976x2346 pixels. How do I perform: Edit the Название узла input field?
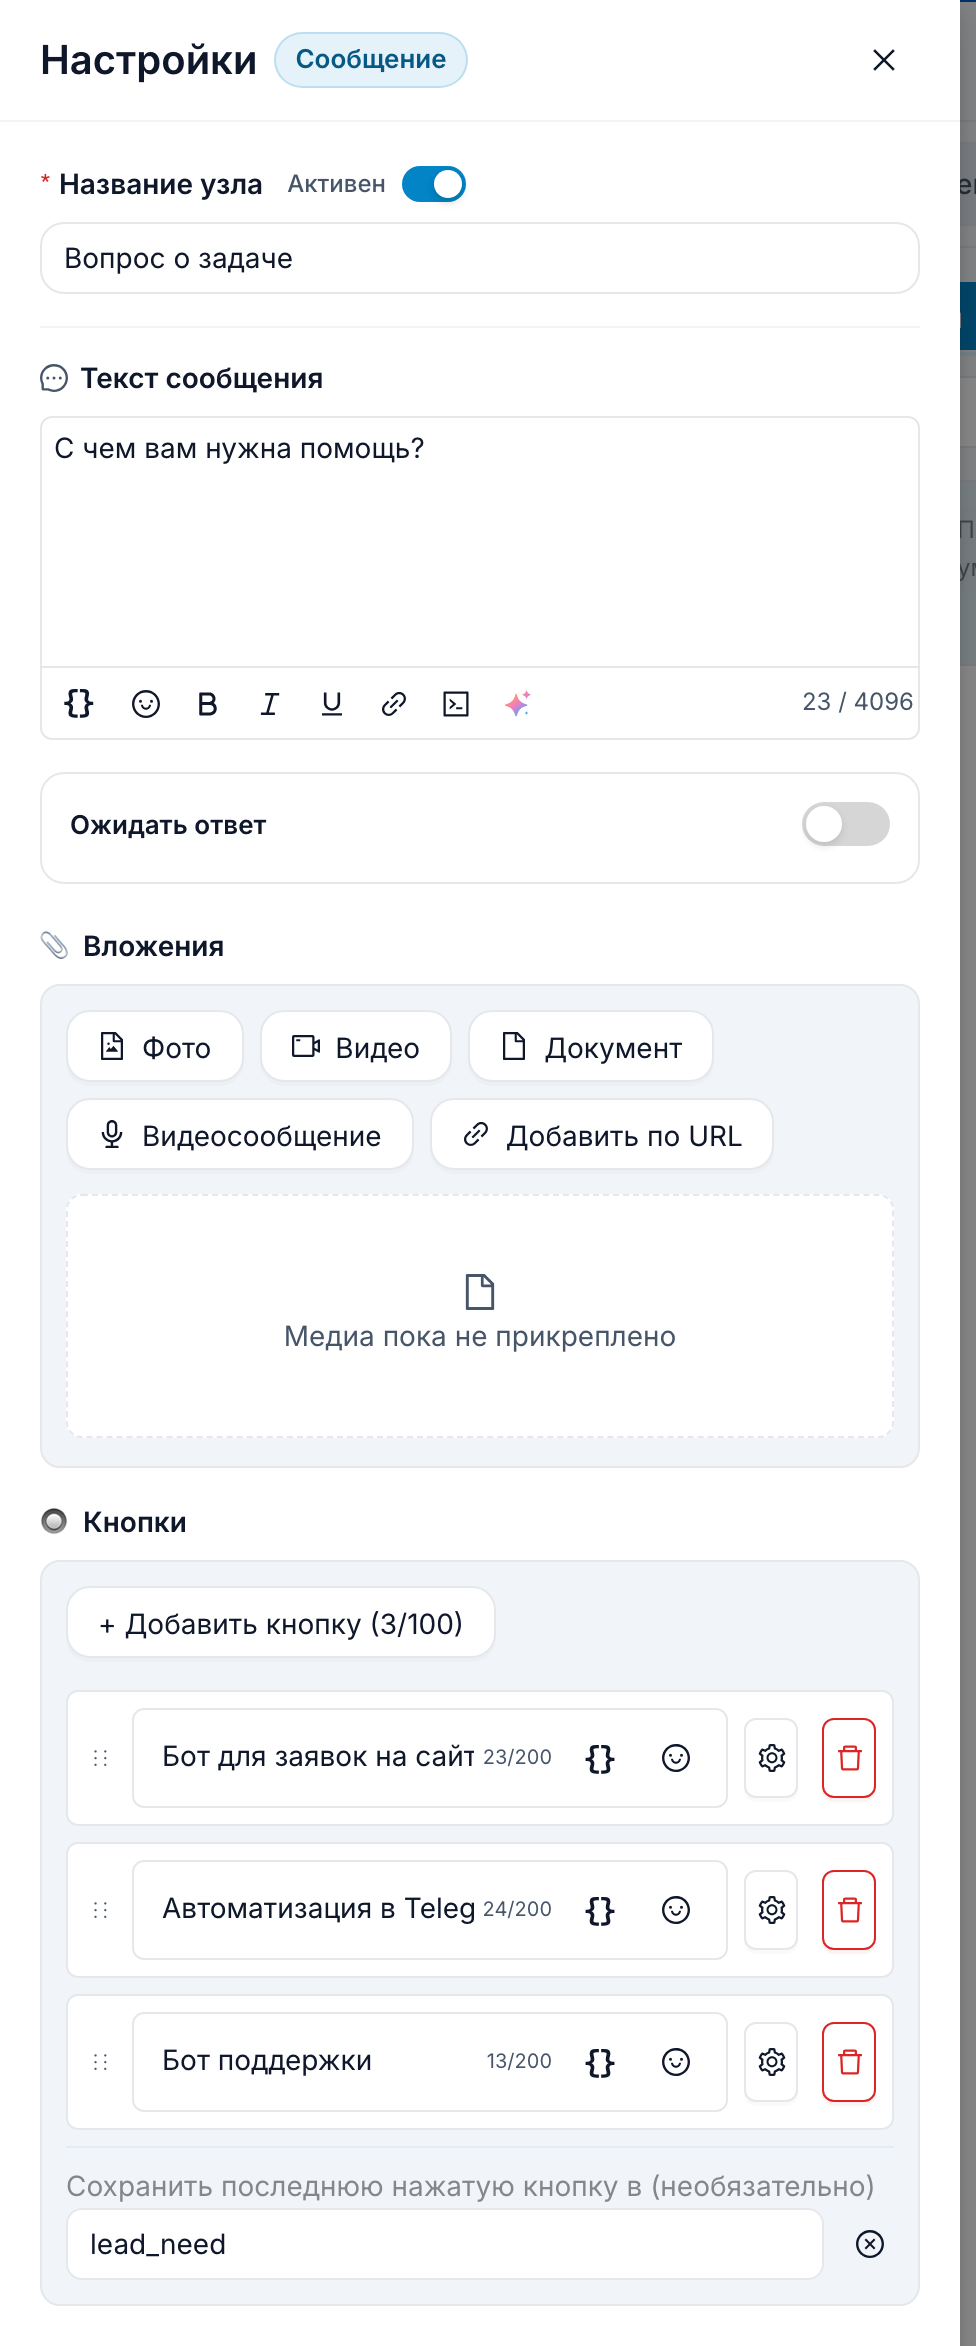click(x=480, y=258)
